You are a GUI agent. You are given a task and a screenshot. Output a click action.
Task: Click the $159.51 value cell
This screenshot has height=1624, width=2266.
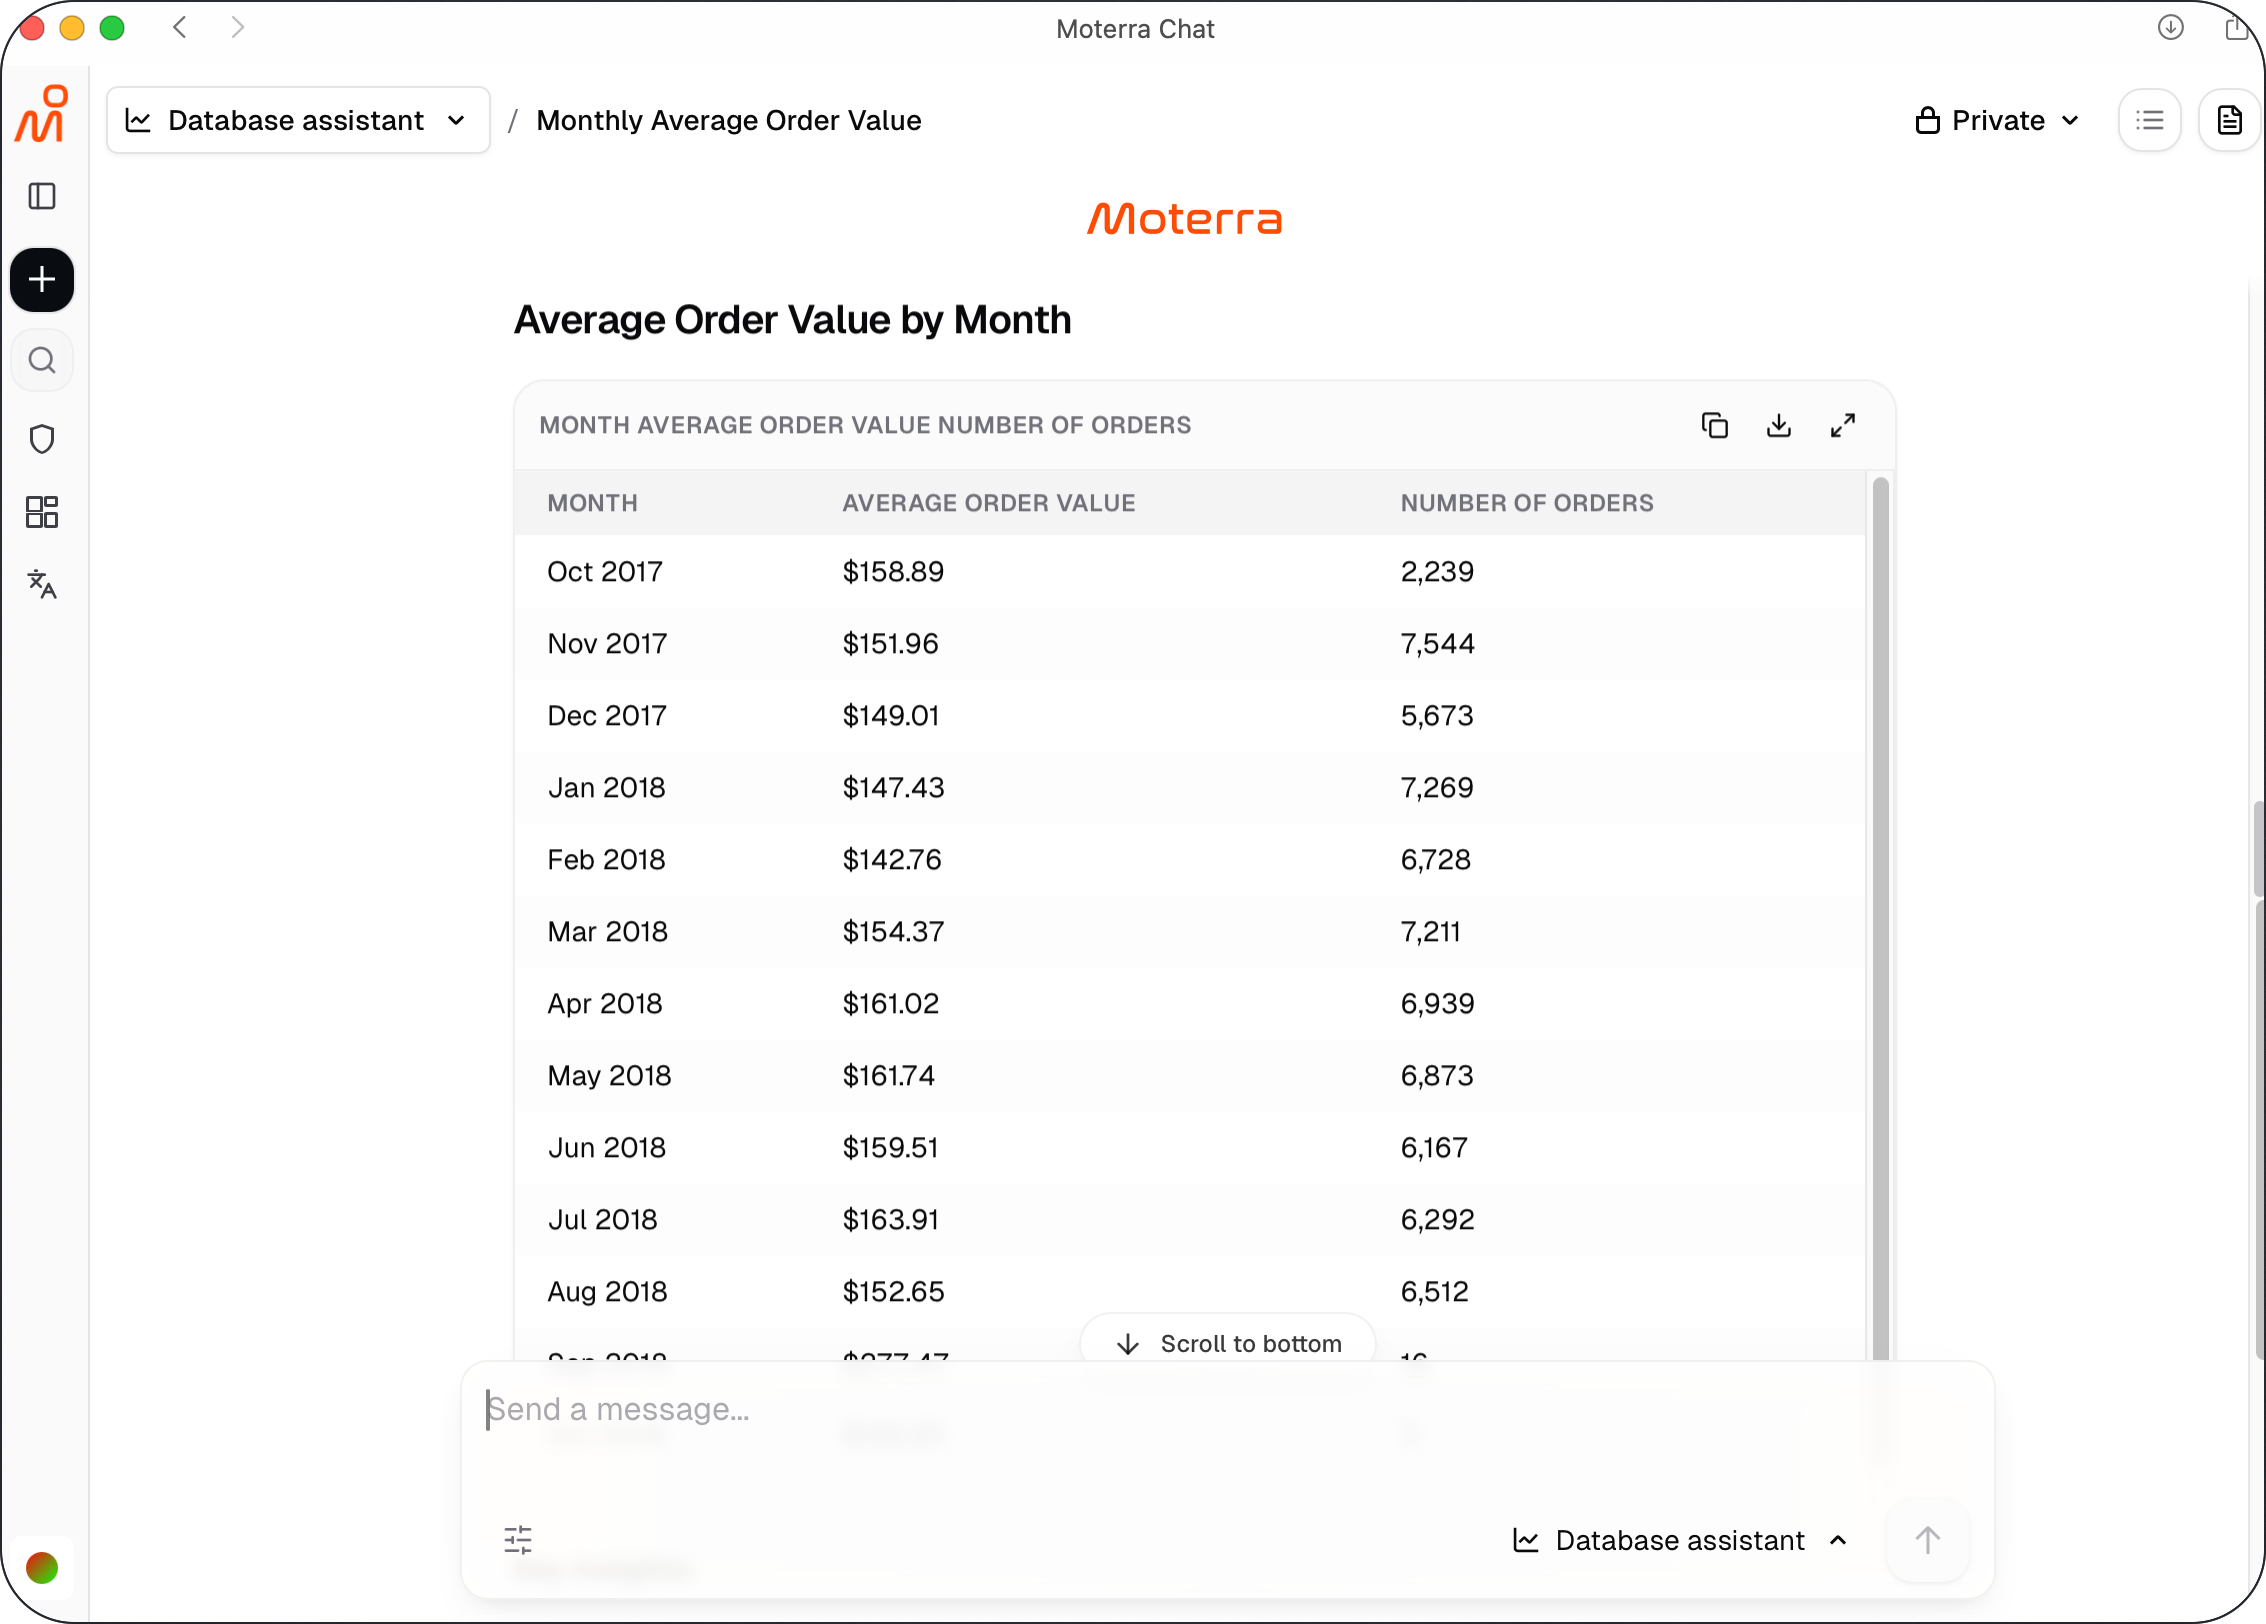click(890, 1147)
